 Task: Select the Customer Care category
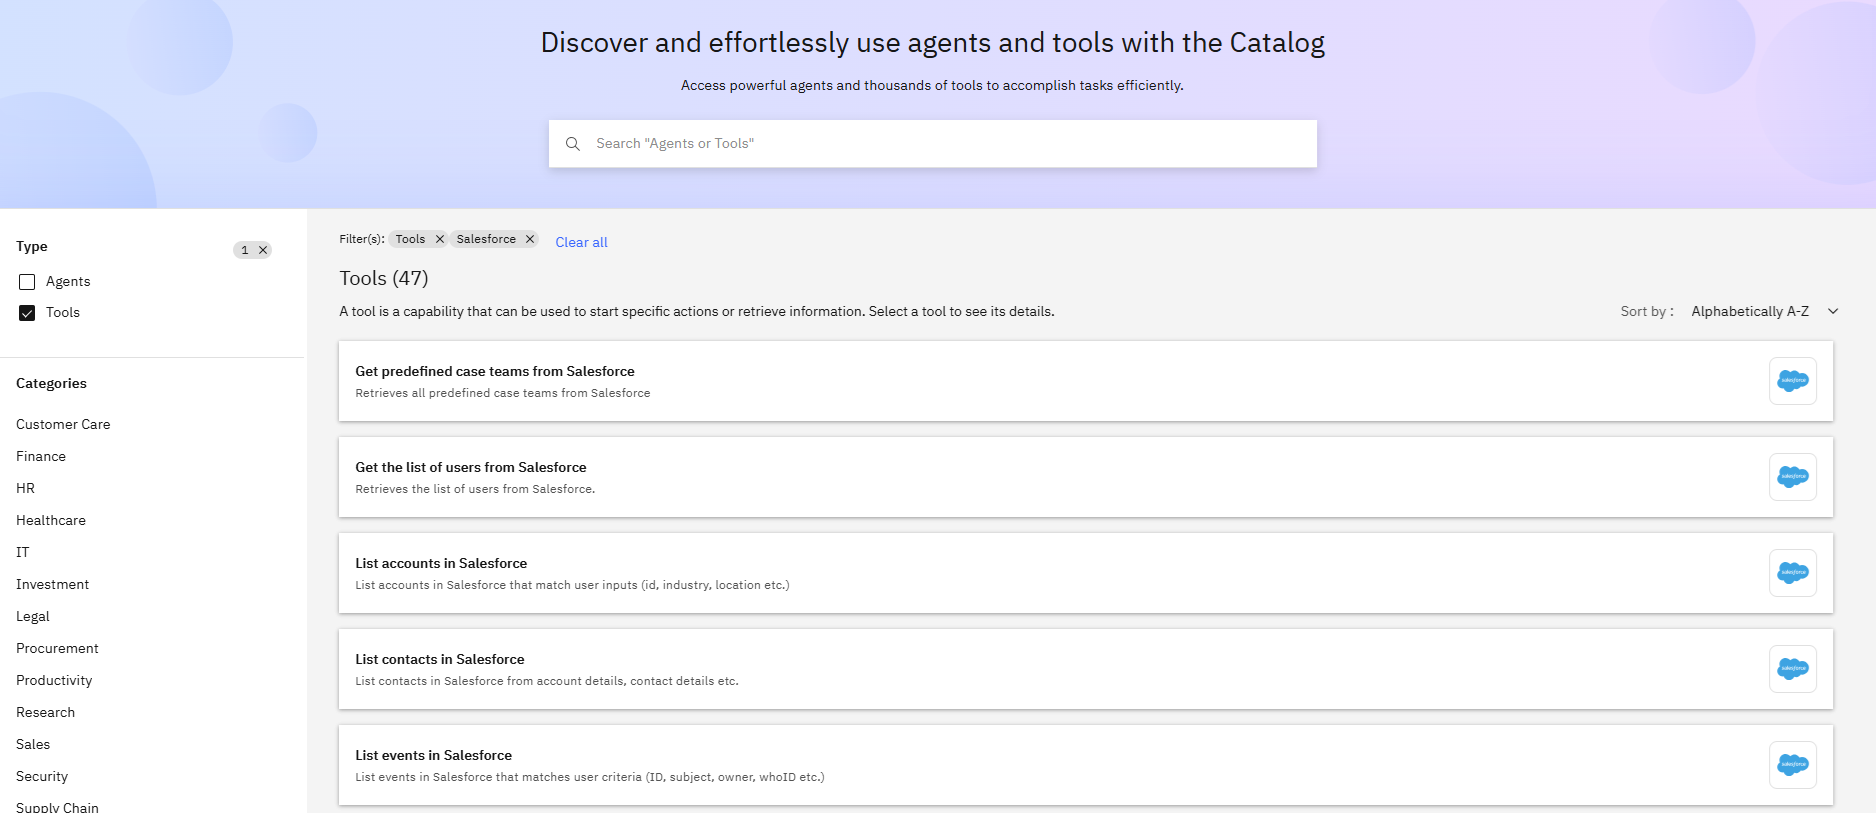pos(63,424)
